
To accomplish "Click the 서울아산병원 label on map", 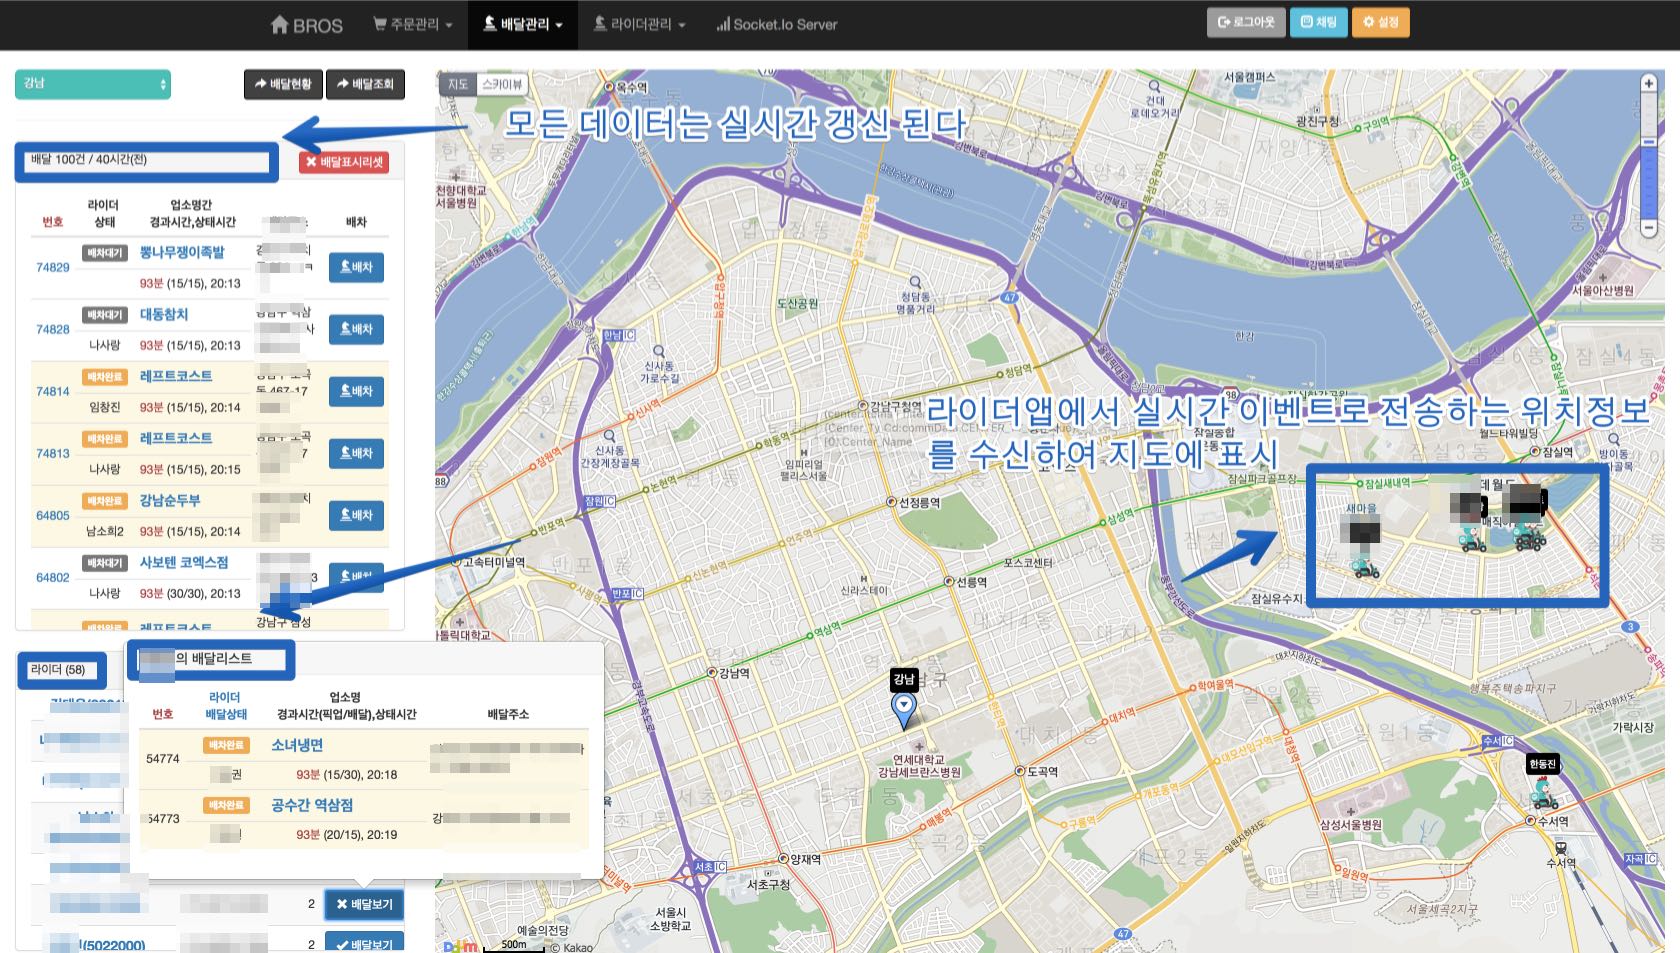I will click(1603, 290).
